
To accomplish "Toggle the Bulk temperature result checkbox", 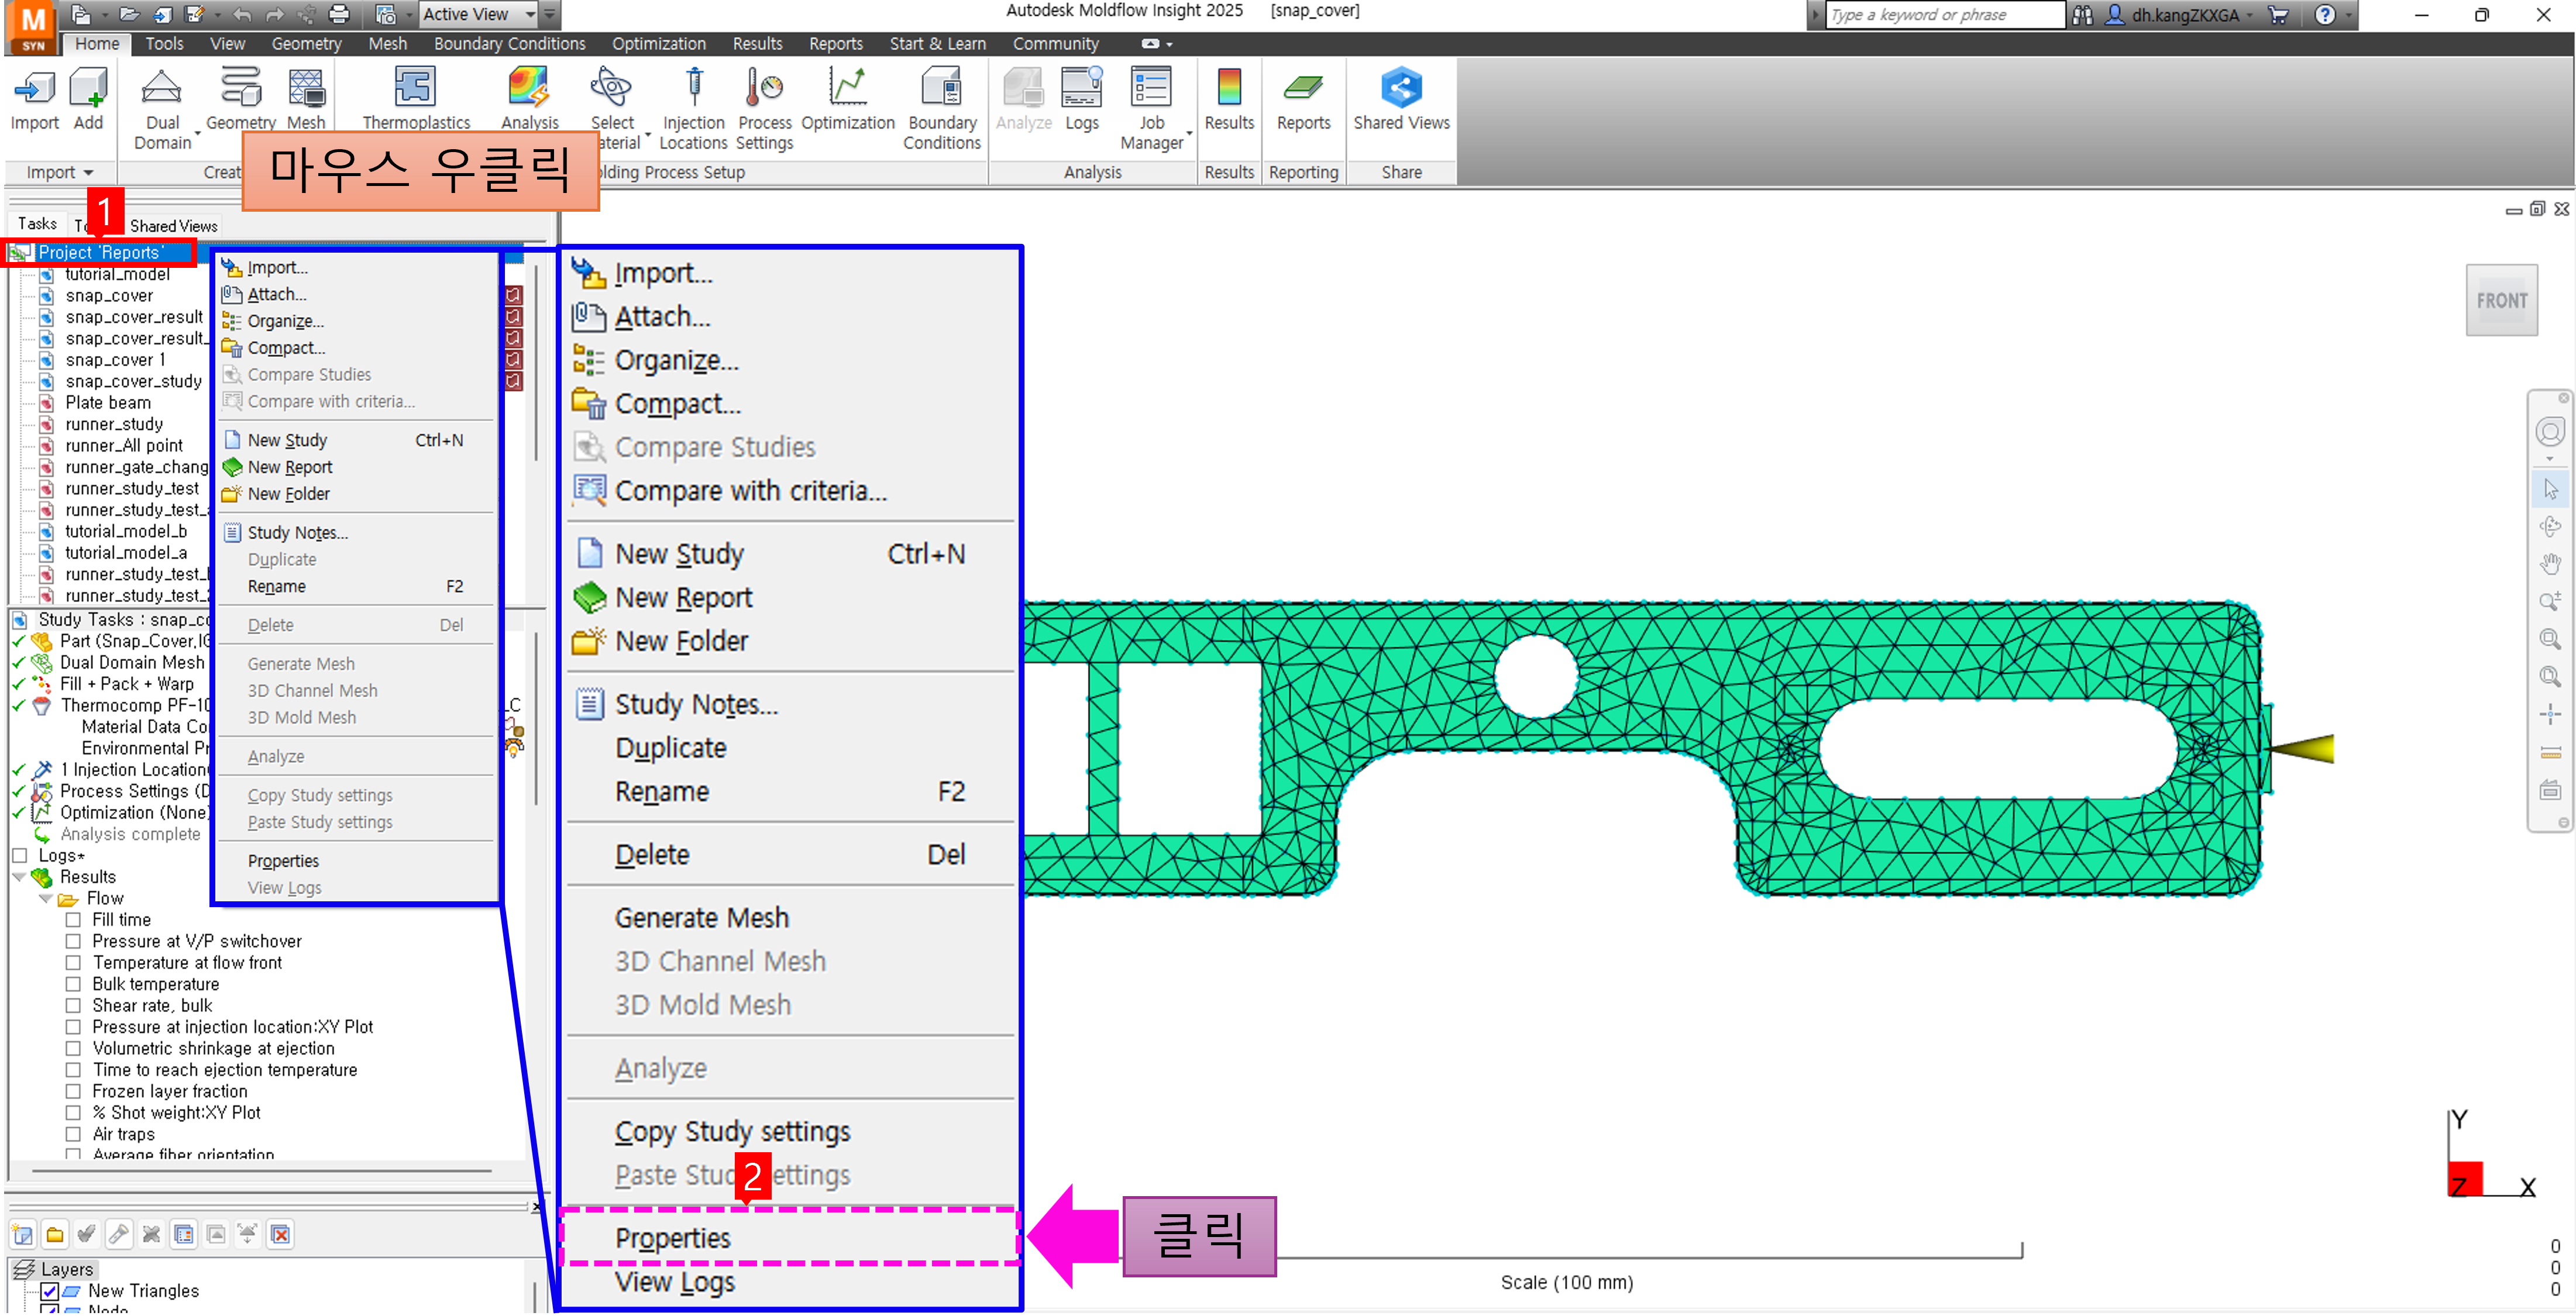I will tap(73, 985).
